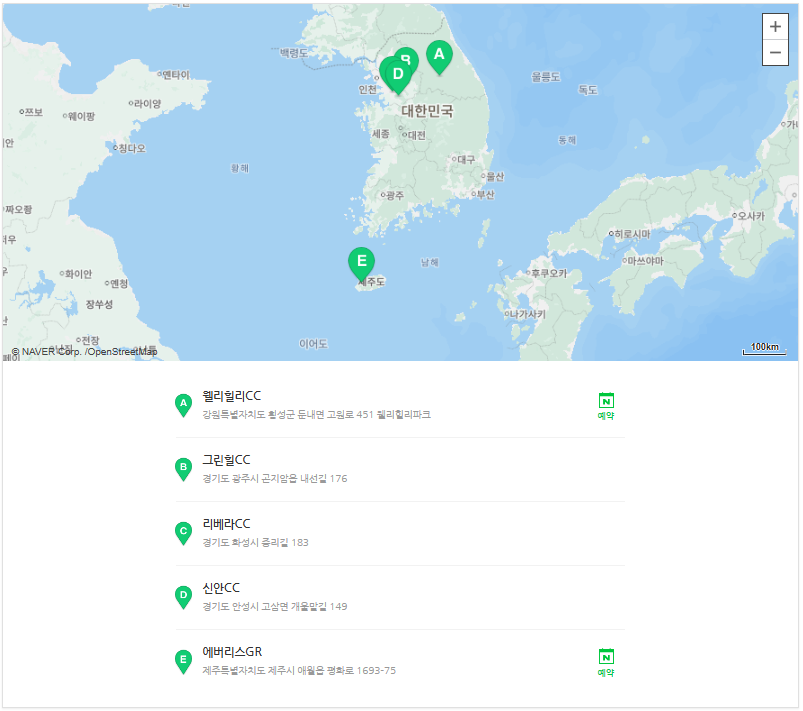Screen dimensions: 803x711
Task: Zoom out the map with minus button
Action: pyautogui.click(x=775, y=53)
